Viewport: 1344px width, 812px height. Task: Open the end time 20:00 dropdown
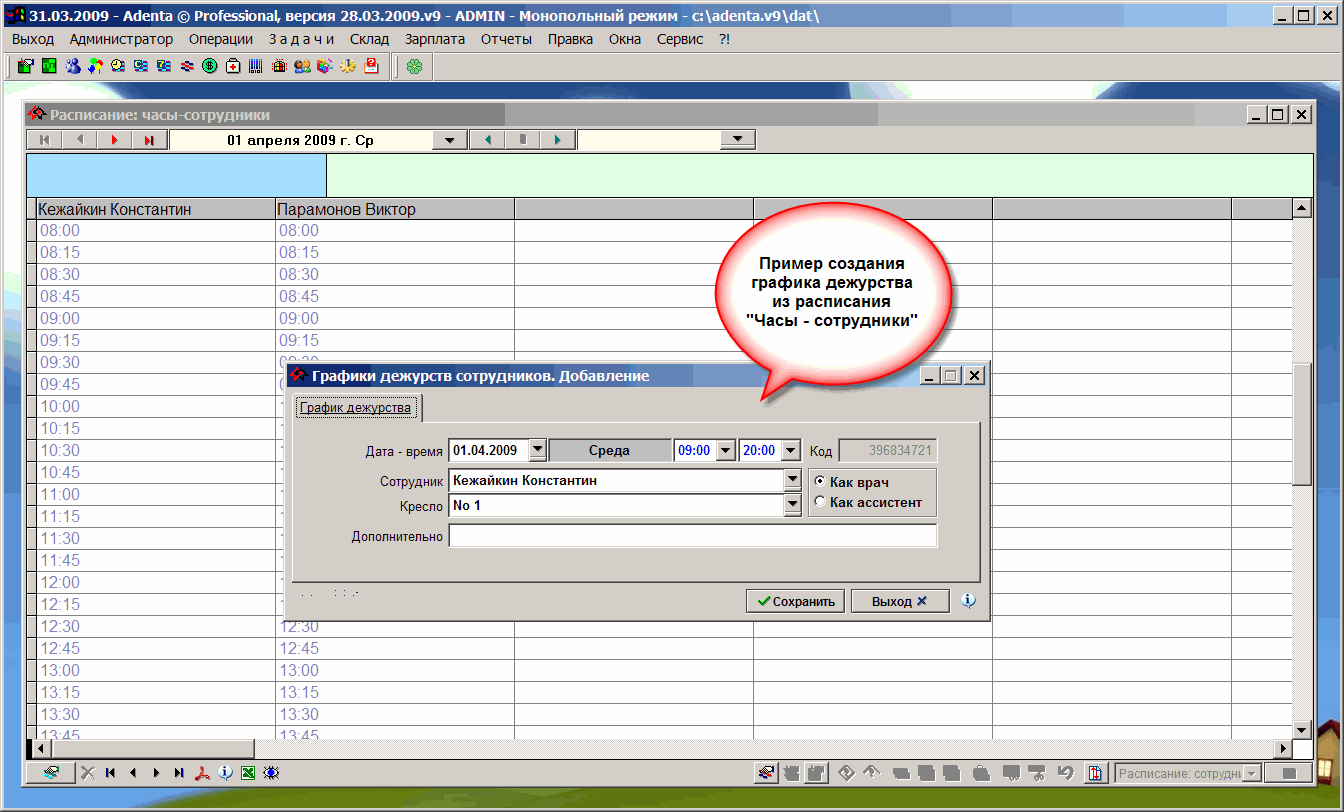click(791, 451)
